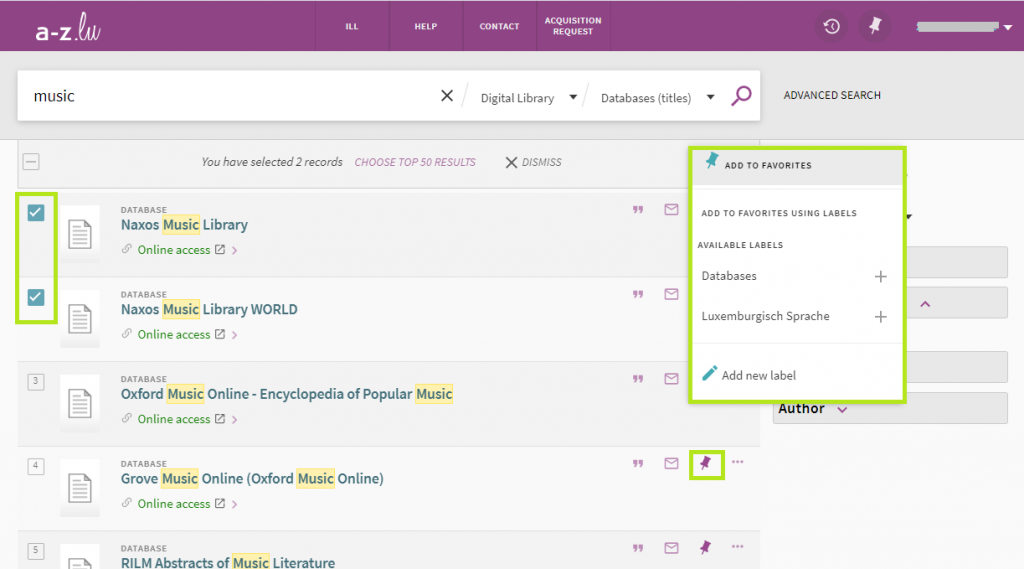The height and width of the screenshot is (569, 1024).
Task: Email Naxos Music Library WORLD record
Action: click(671, 294)
